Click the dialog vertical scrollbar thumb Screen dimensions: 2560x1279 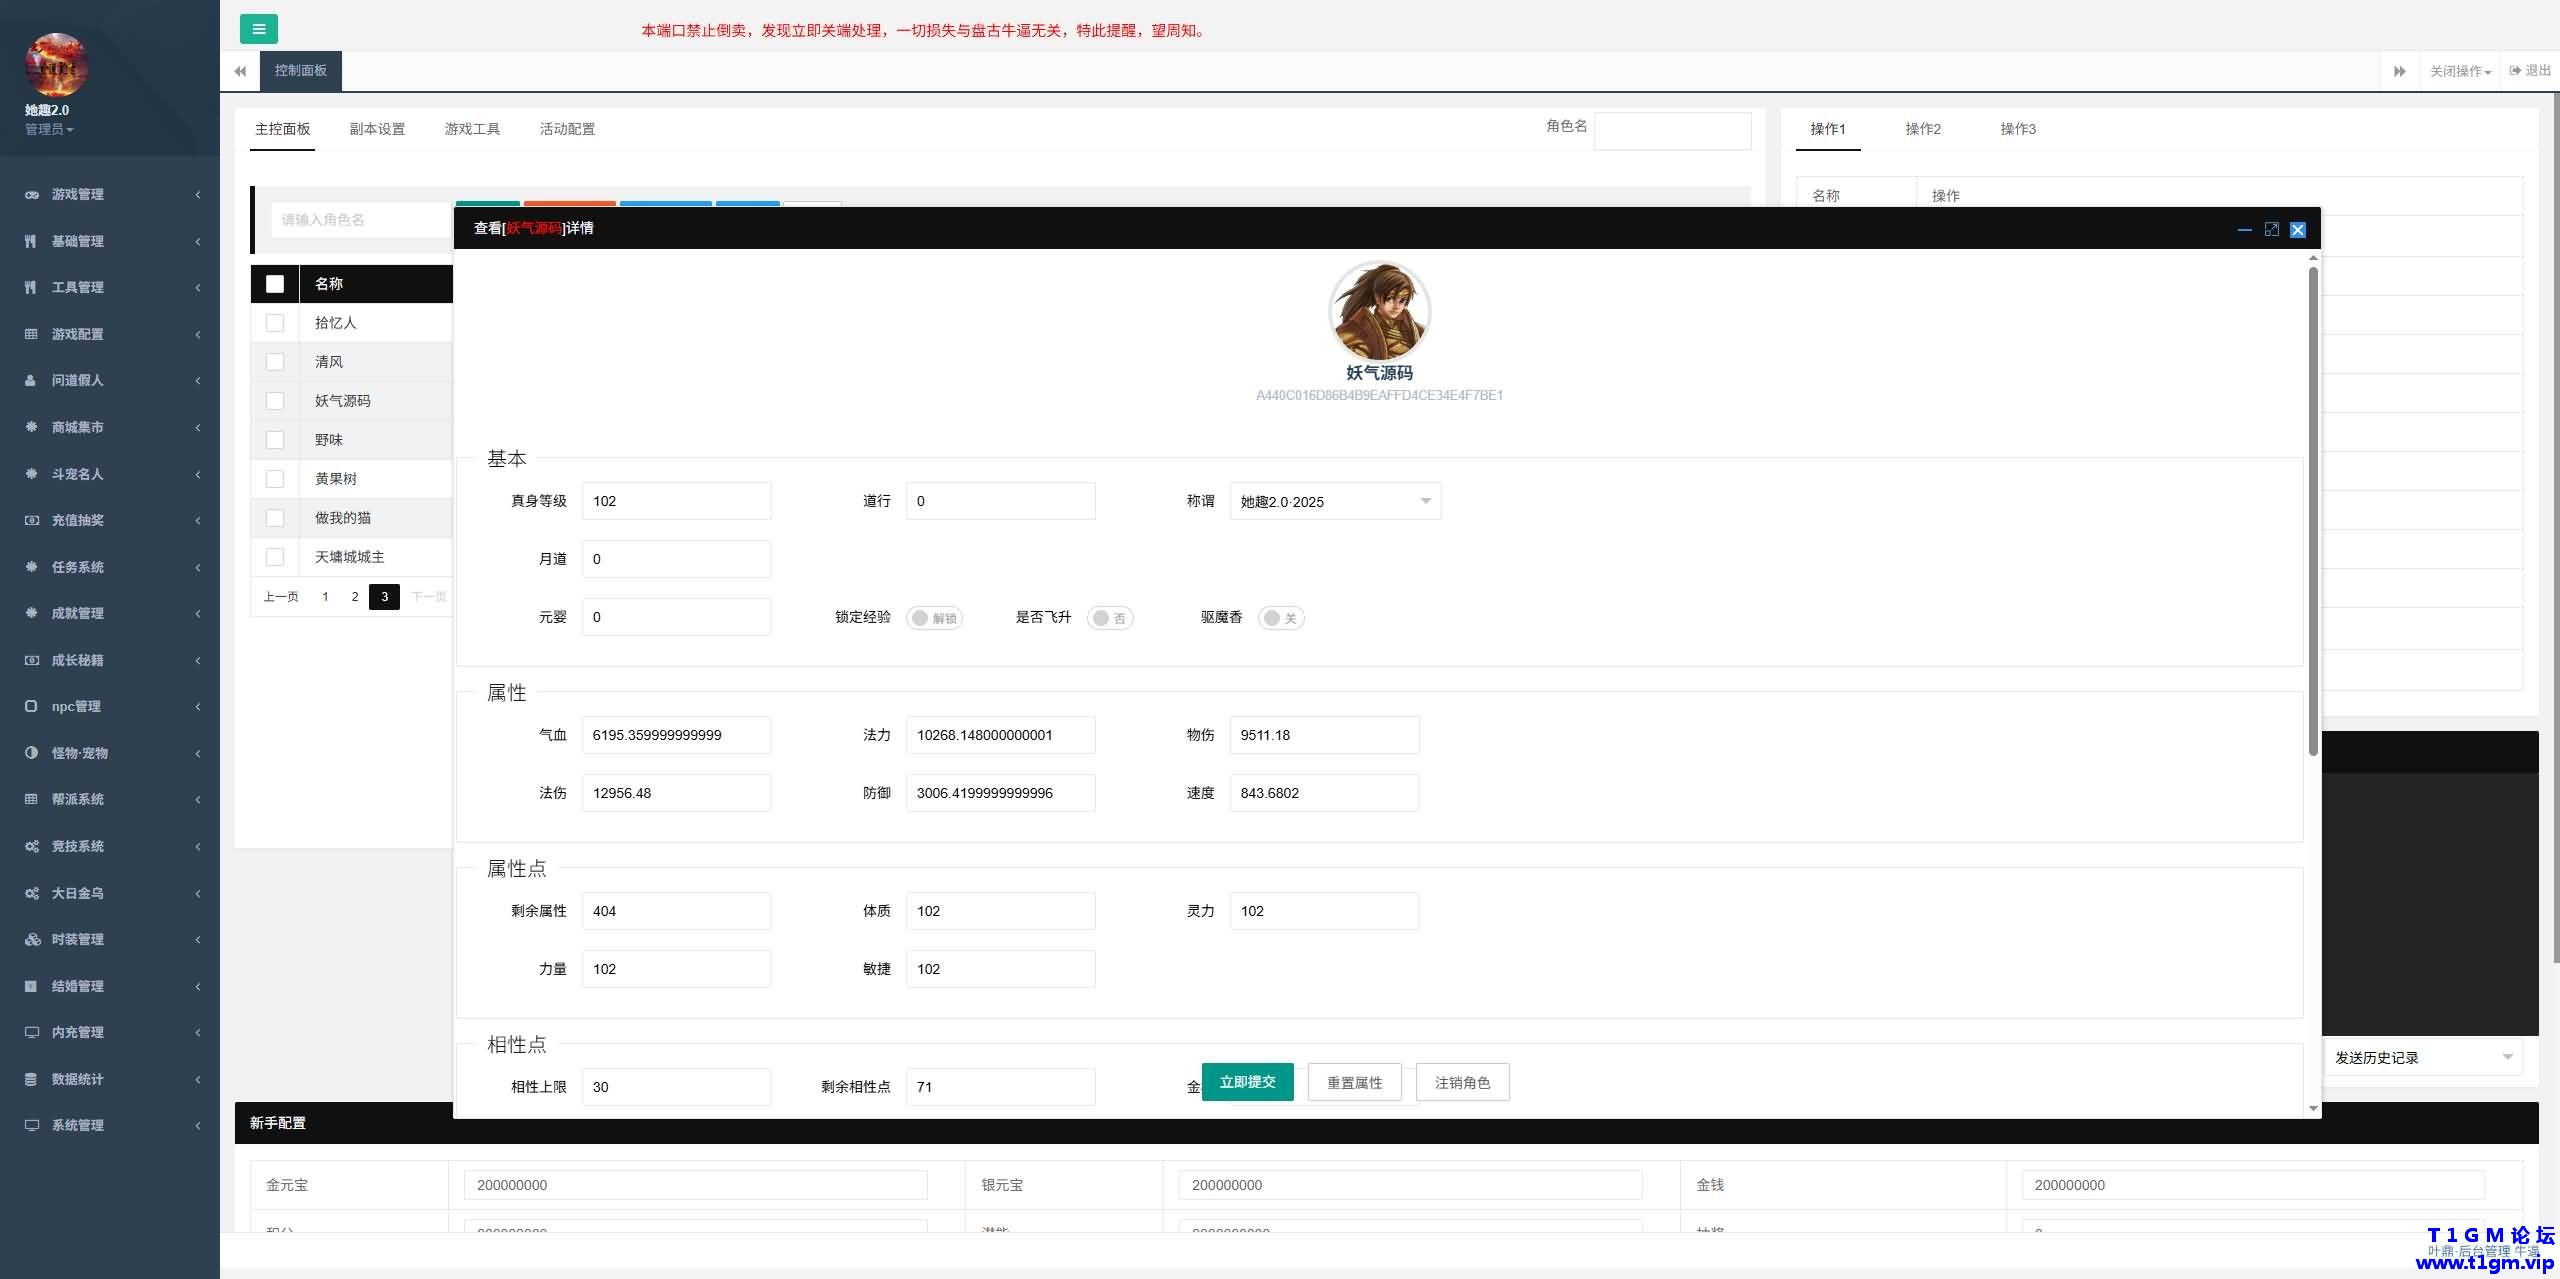point(2313,510)
